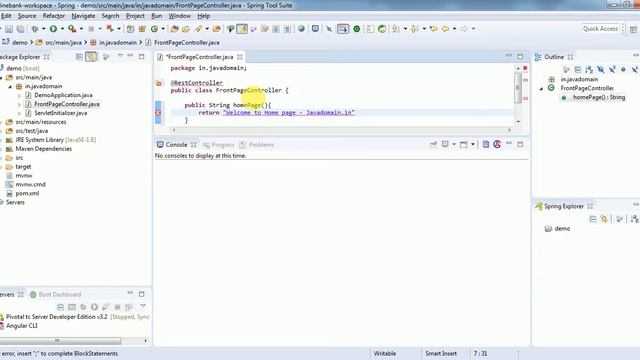Click the Last Edit Location arrow icon
Screen dimensions: 640x360
[x=434, y=29]
